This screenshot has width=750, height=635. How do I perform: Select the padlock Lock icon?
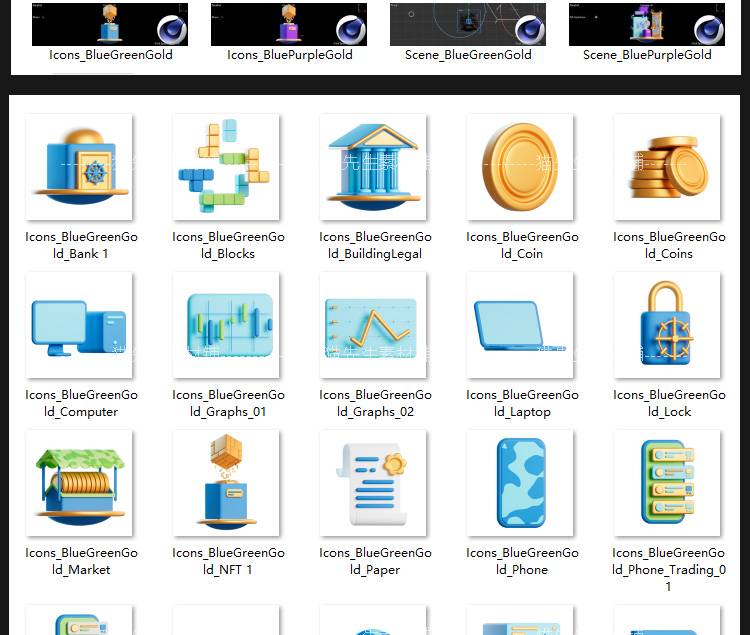667,325
